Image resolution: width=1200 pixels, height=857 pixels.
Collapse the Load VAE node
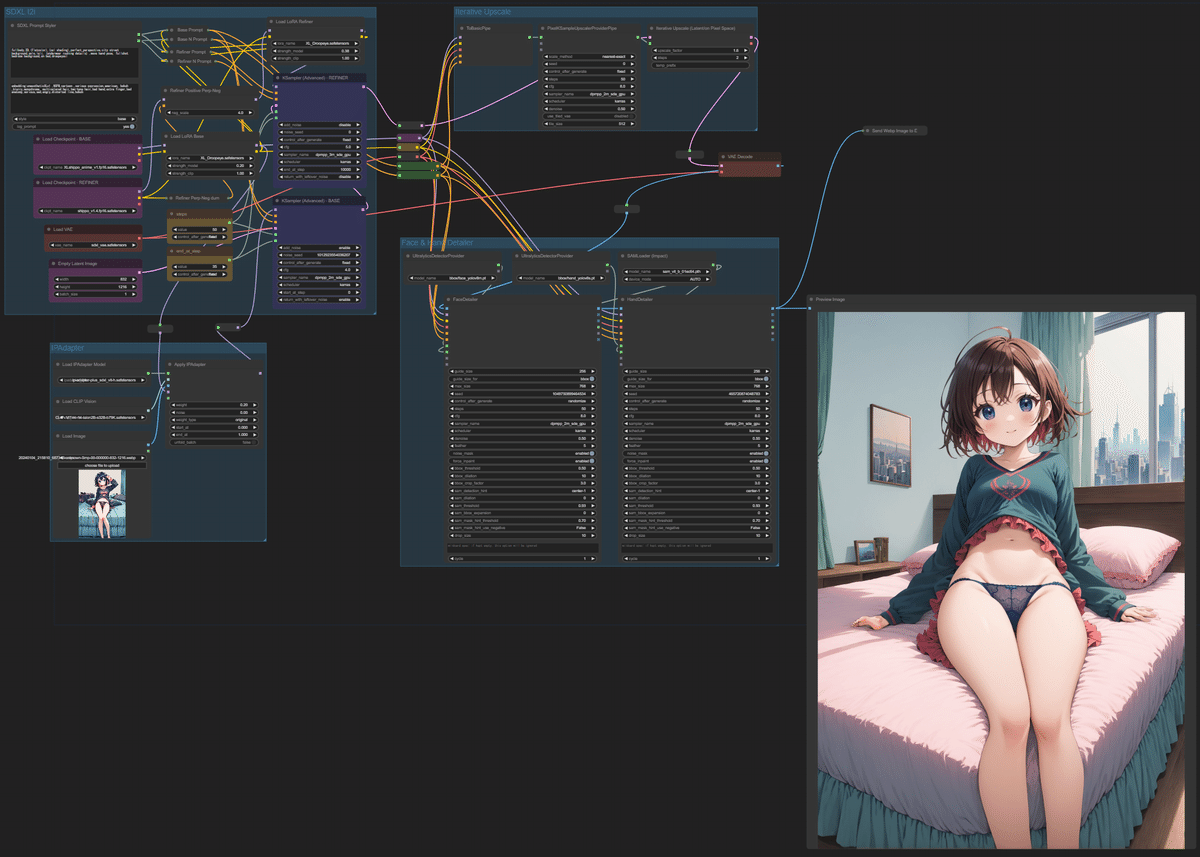click(x=49, y=229)
